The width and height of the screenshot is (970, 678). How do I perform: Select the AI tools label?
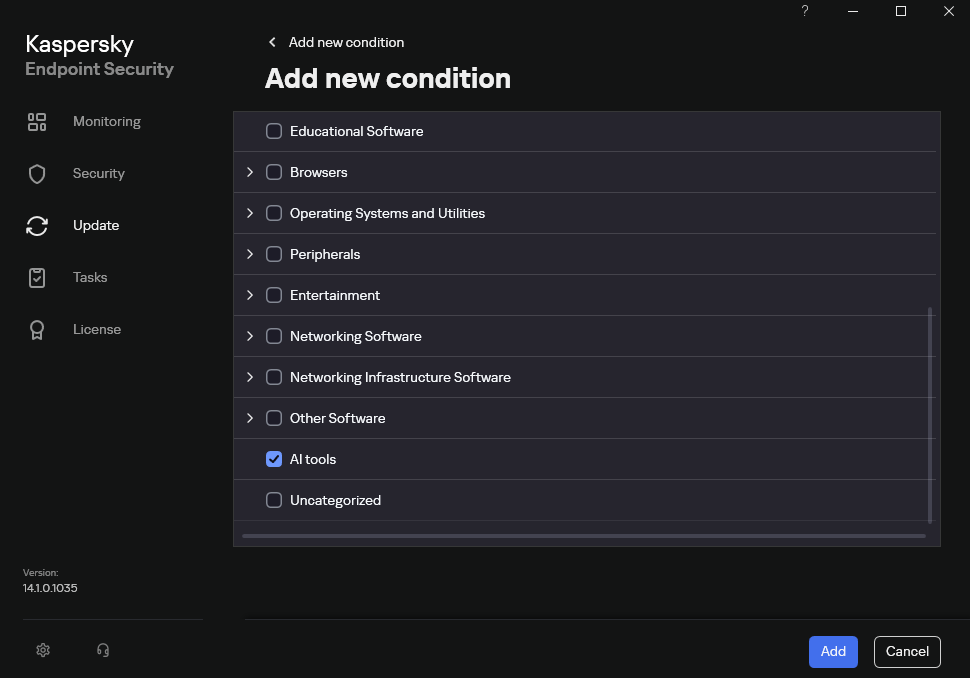click(313, 459)
